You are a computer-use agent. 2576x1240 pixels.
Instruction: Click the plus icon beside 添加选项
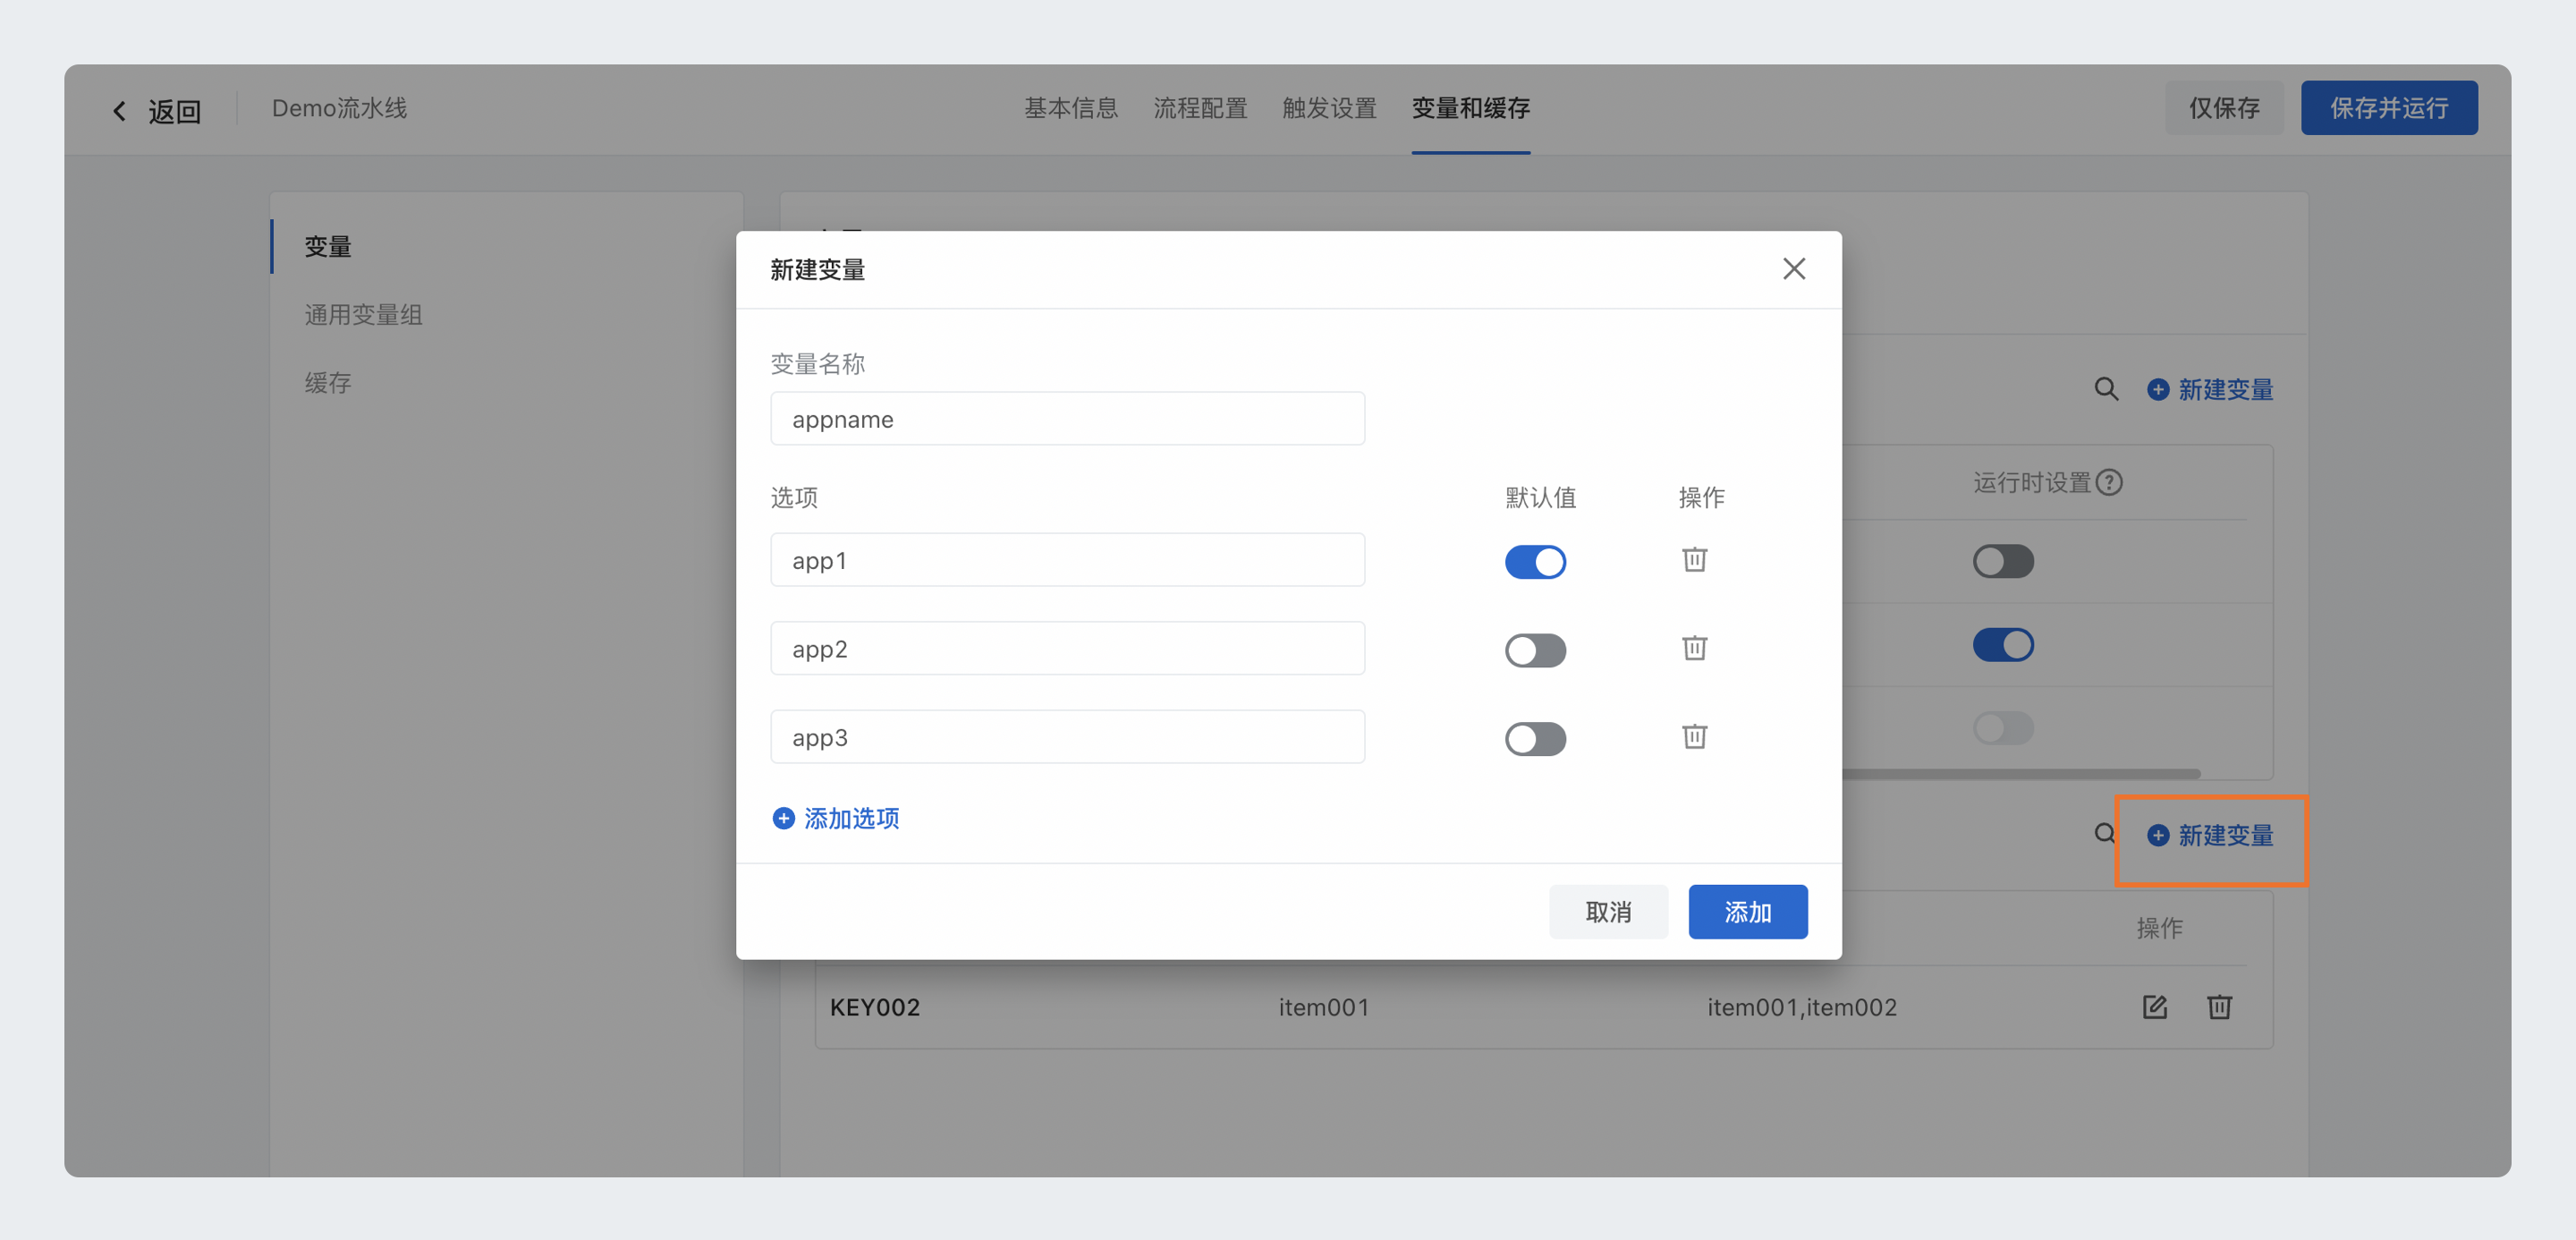tap(784, 818)
